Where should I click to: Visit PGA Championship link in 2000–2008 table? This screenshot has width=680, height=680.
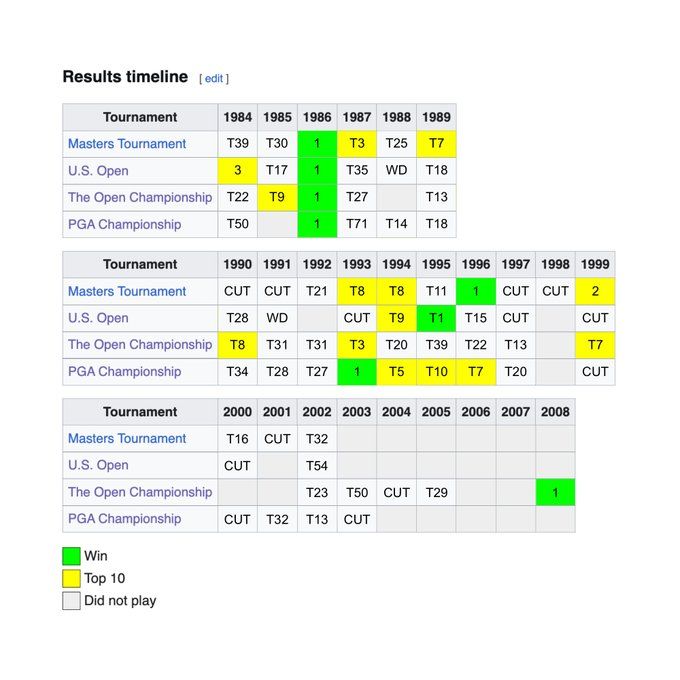(x=124, y=519)
